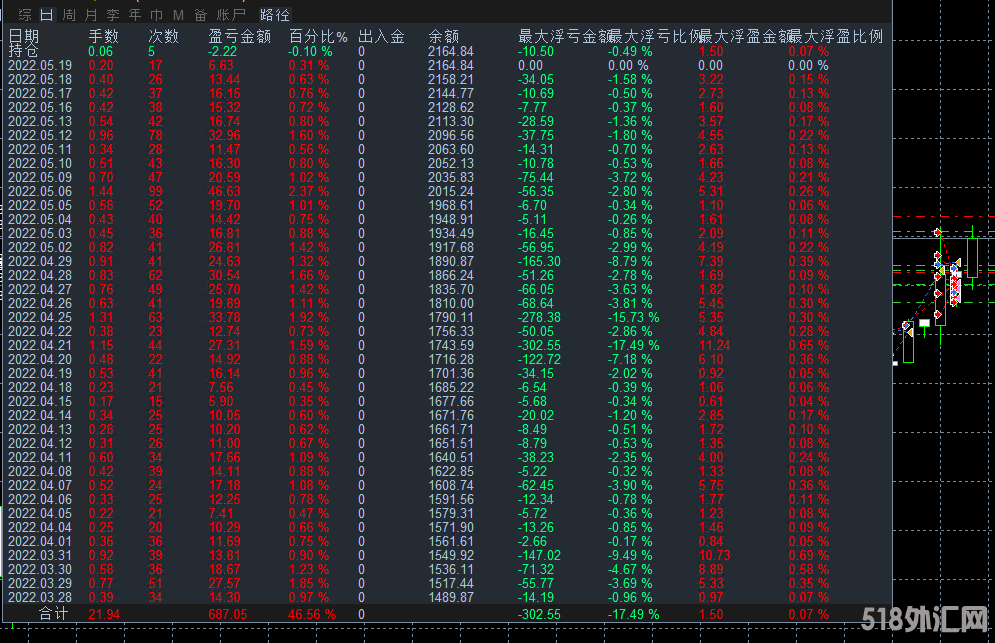Click trade count 99 on 2022.05.06
995x643 pixels.
(x=155, y=191)
